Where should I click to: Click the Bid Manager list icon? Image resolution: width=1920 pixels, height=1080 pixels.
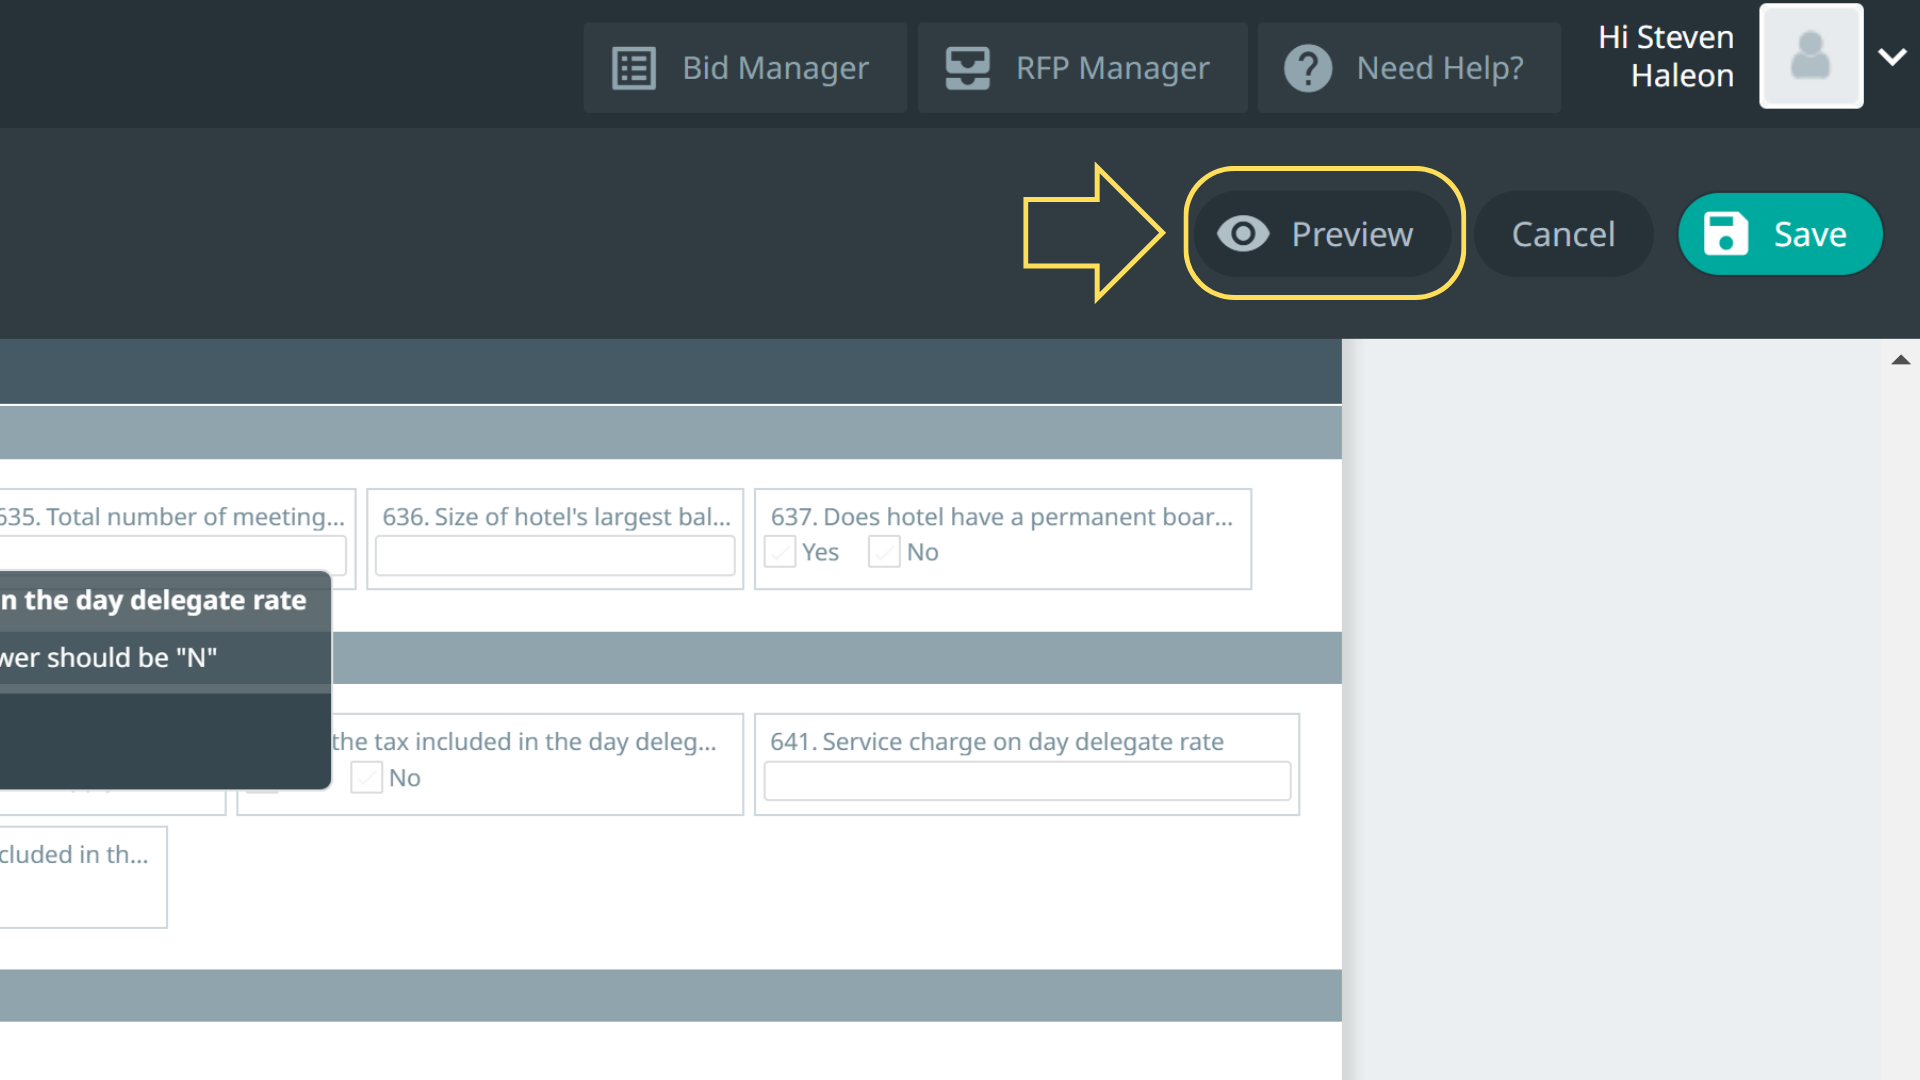633,68
